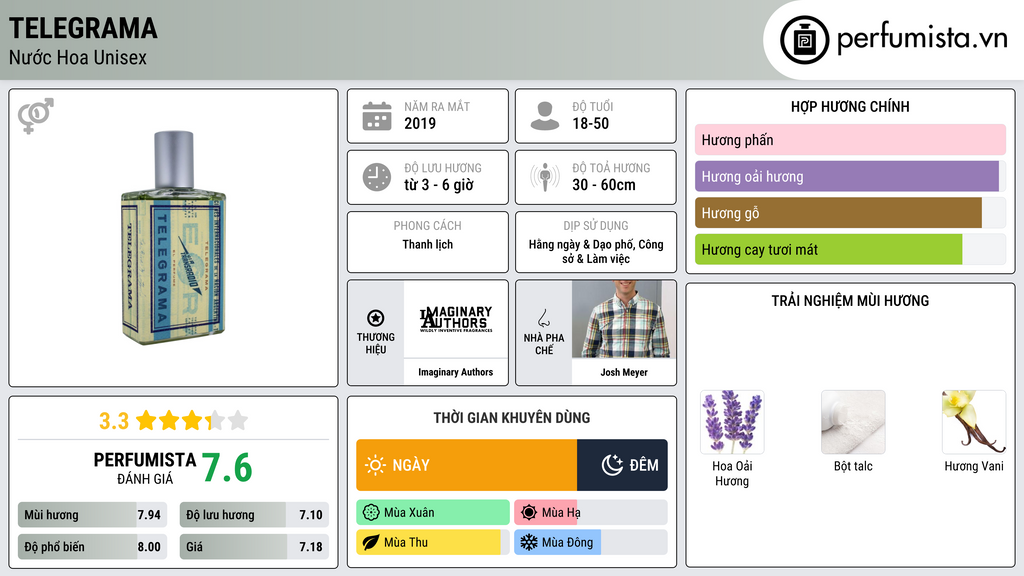Screen dimensions: 1024x576
Task: Click the Hằng ngày & Dạo phố occasion text
Action: 596,251
